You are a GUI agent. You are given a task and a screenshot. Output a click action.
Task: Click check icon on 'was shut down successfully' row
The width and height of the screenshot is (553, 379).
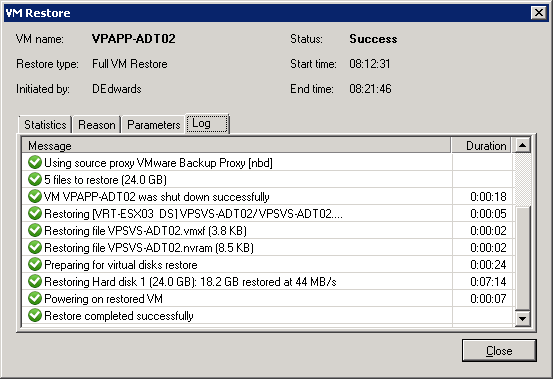tap(35, 196)
